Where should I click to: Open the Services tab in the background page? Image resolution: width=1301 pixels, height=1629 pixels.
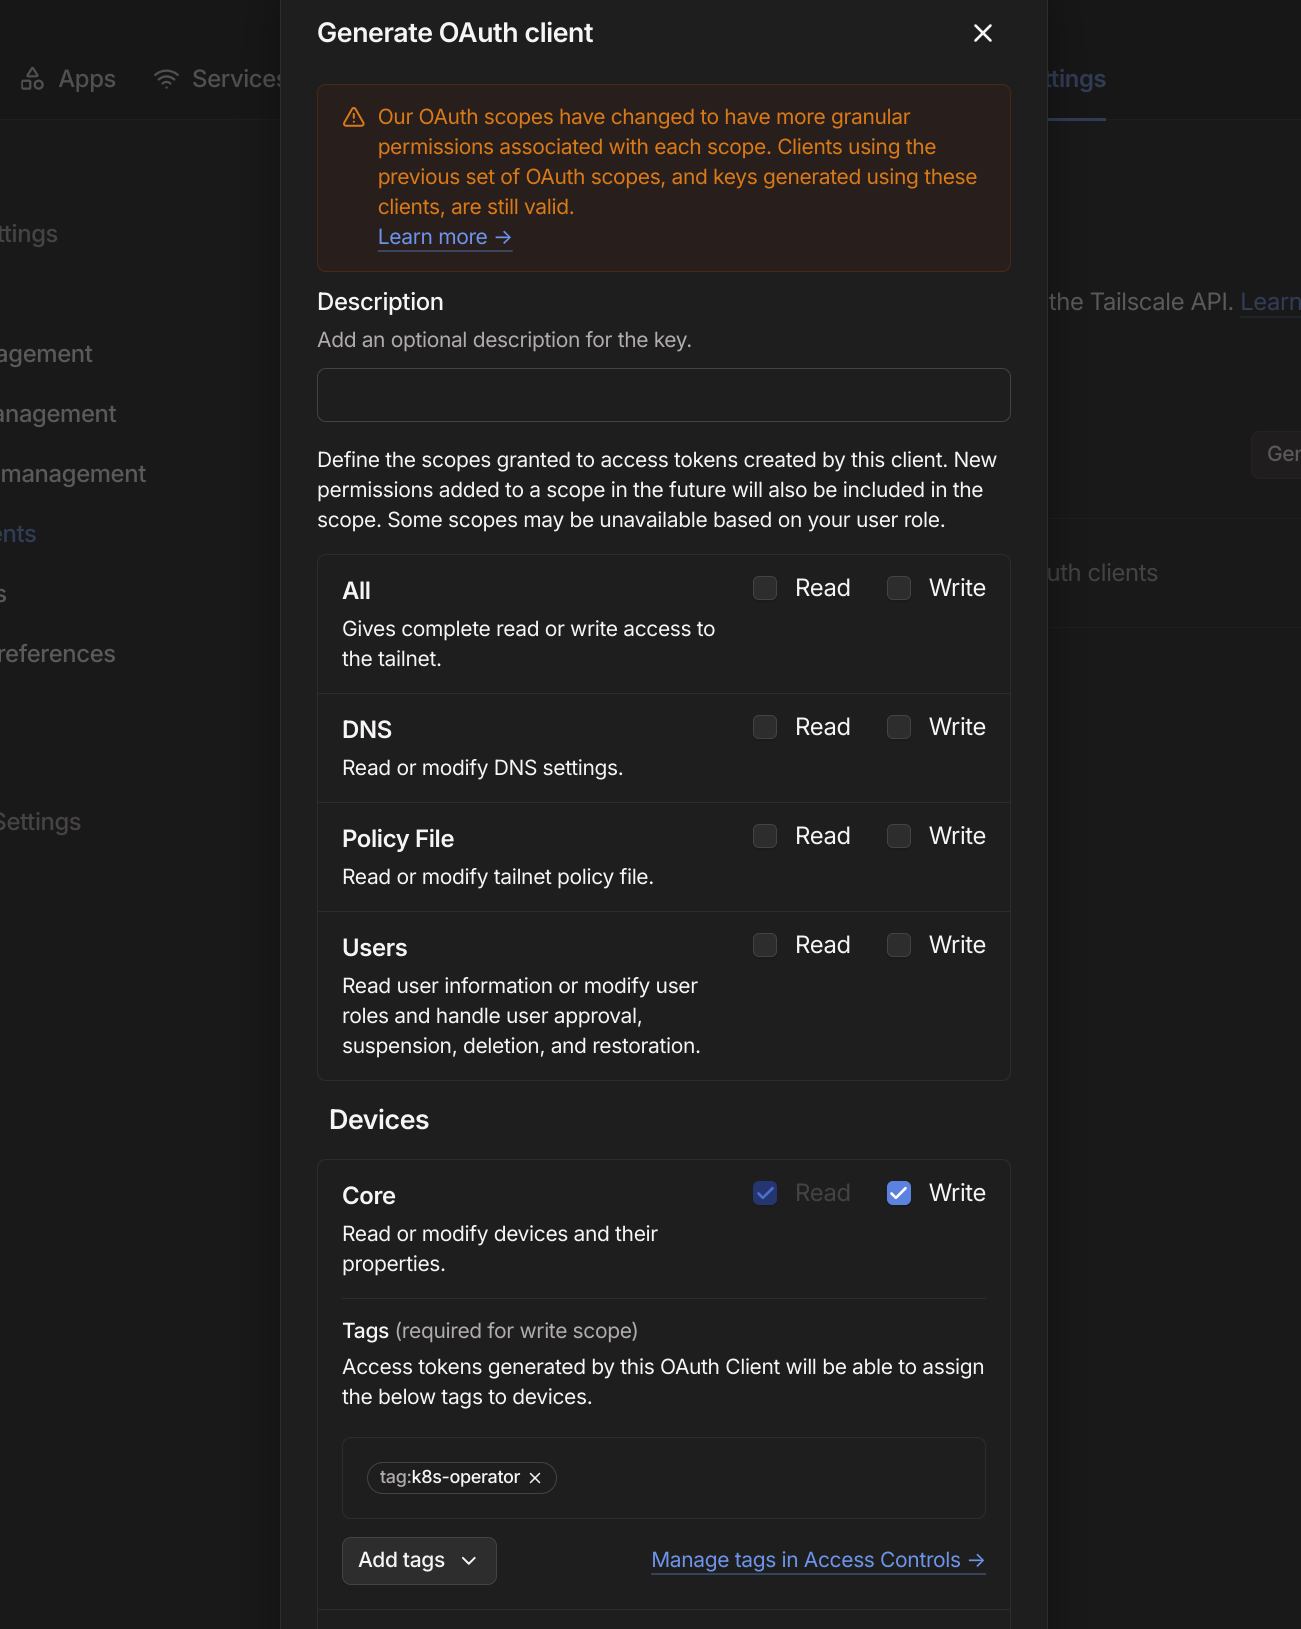point(217,79)
